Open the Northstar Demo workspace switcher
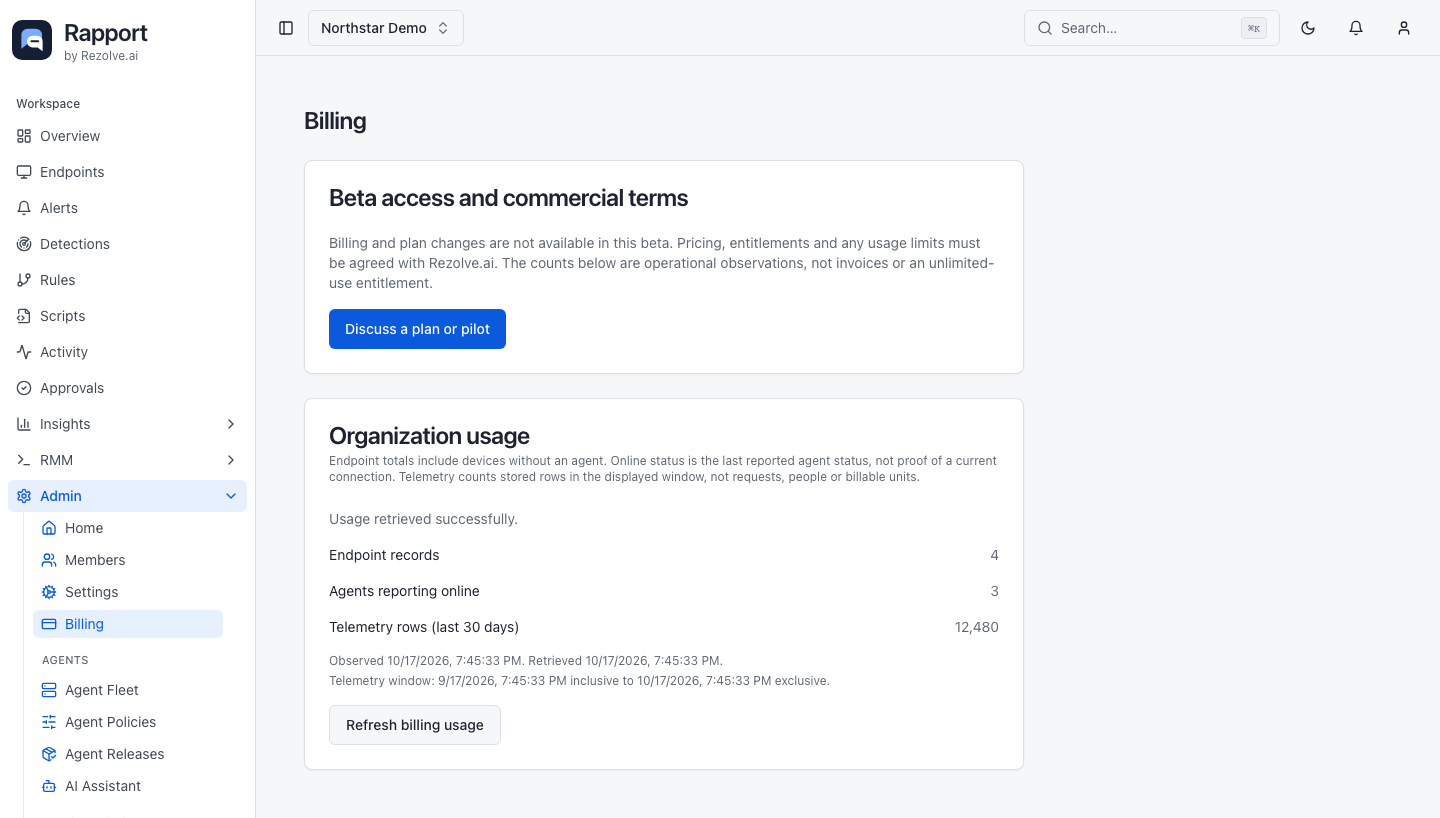 (x=386, y=28)
